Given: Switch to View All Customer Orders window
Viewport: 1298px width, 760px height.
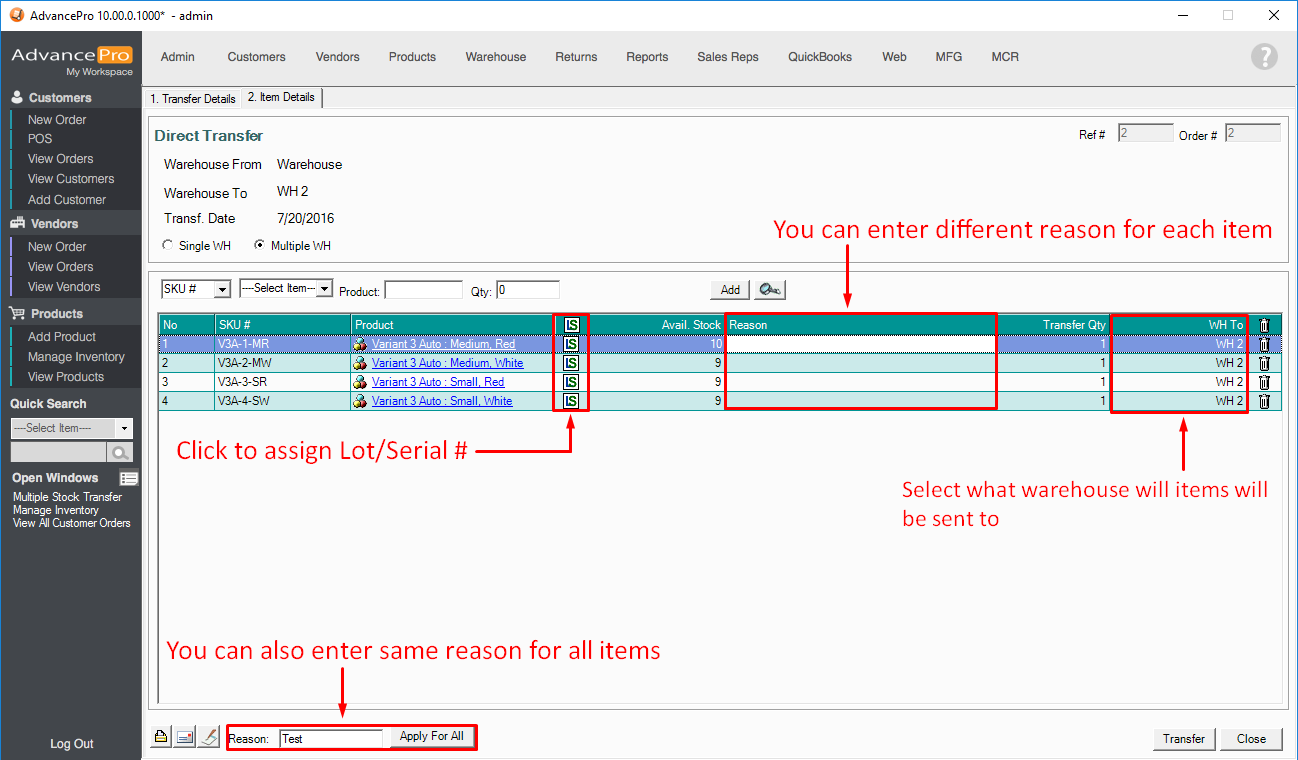Looking at the screenshot, I should [x=71, y=523].
